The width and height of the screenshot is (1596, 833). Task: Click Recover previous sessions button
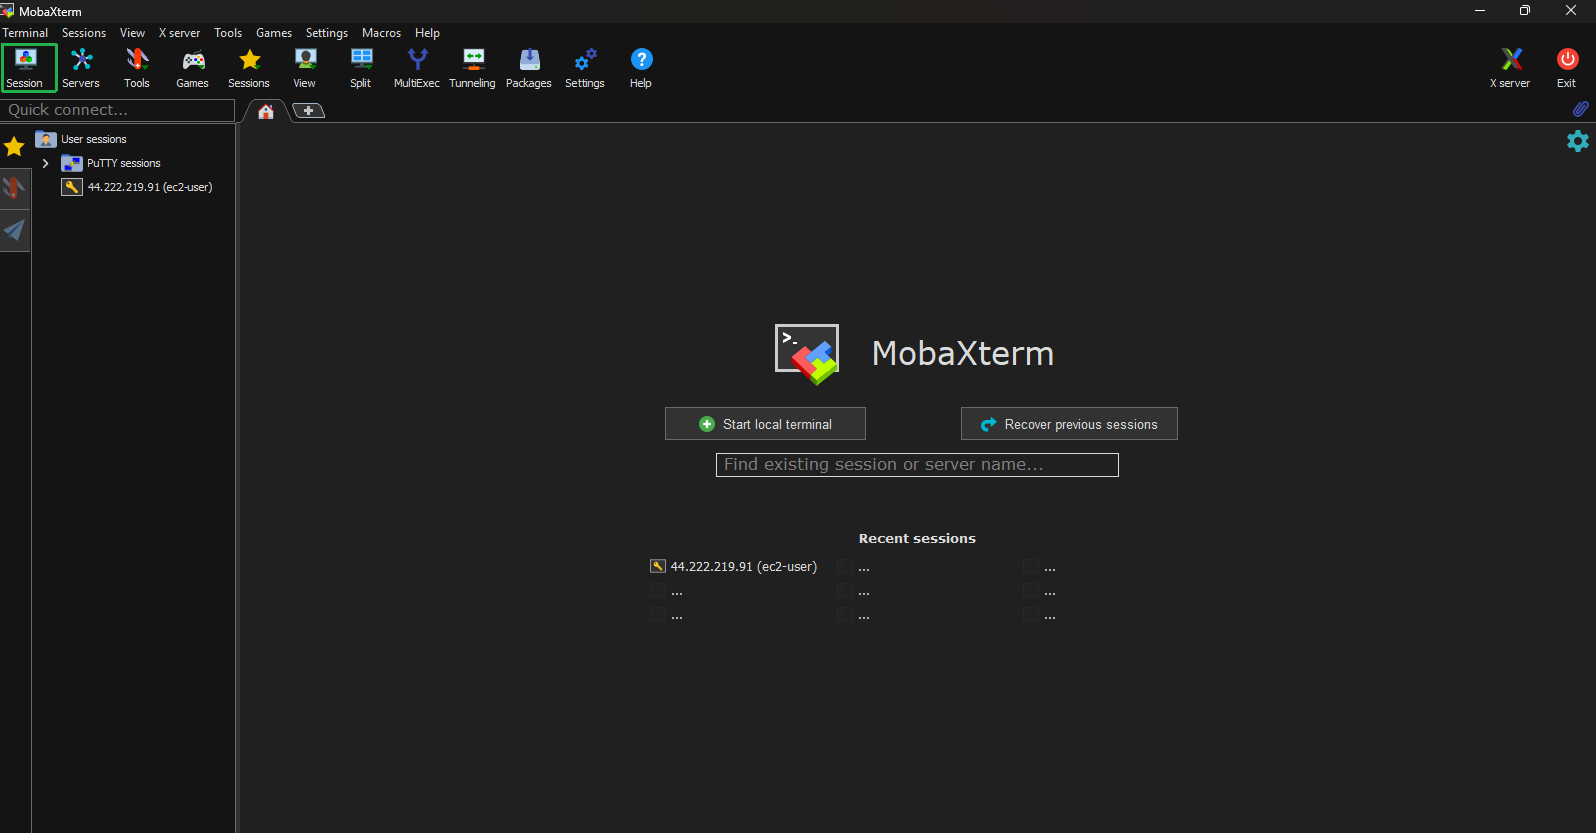[1069, 424]
